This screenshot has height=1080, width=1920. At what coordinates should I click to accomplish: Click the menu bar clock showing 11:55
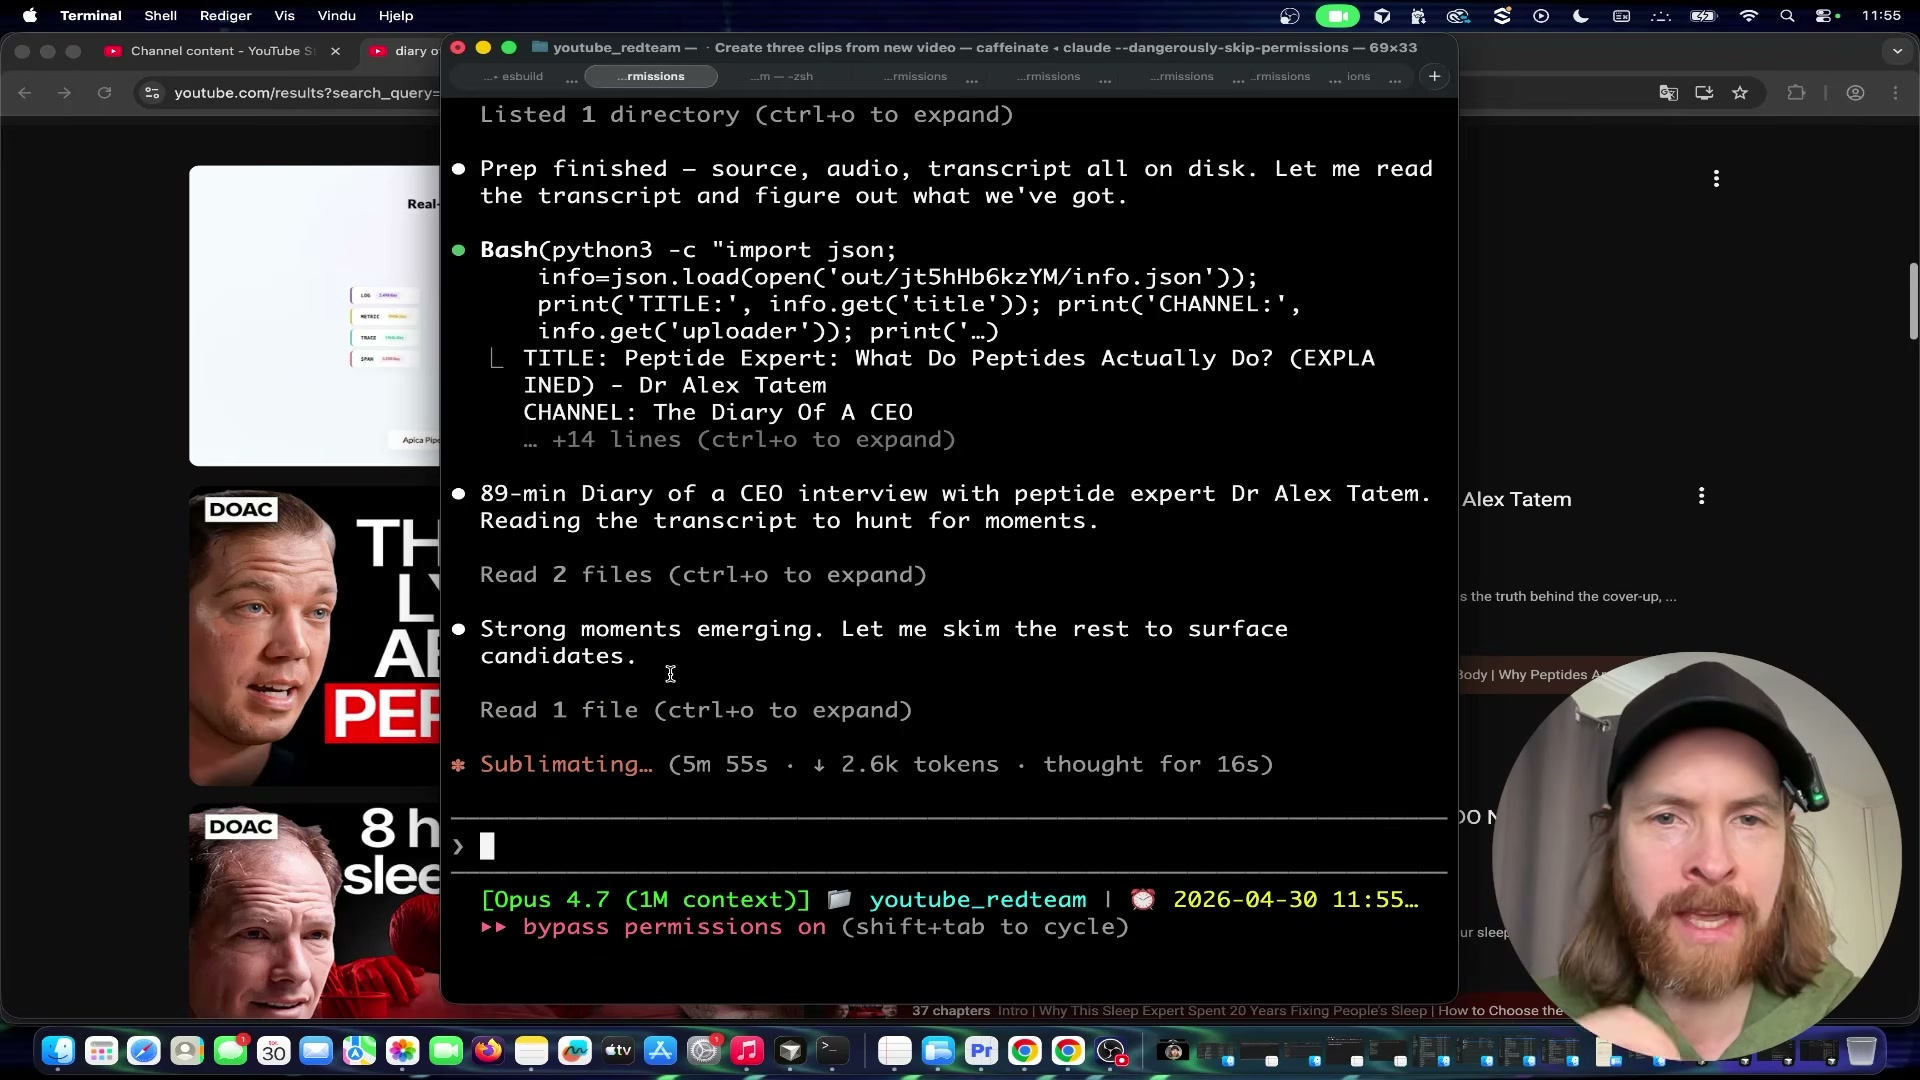coord(1881,16)
